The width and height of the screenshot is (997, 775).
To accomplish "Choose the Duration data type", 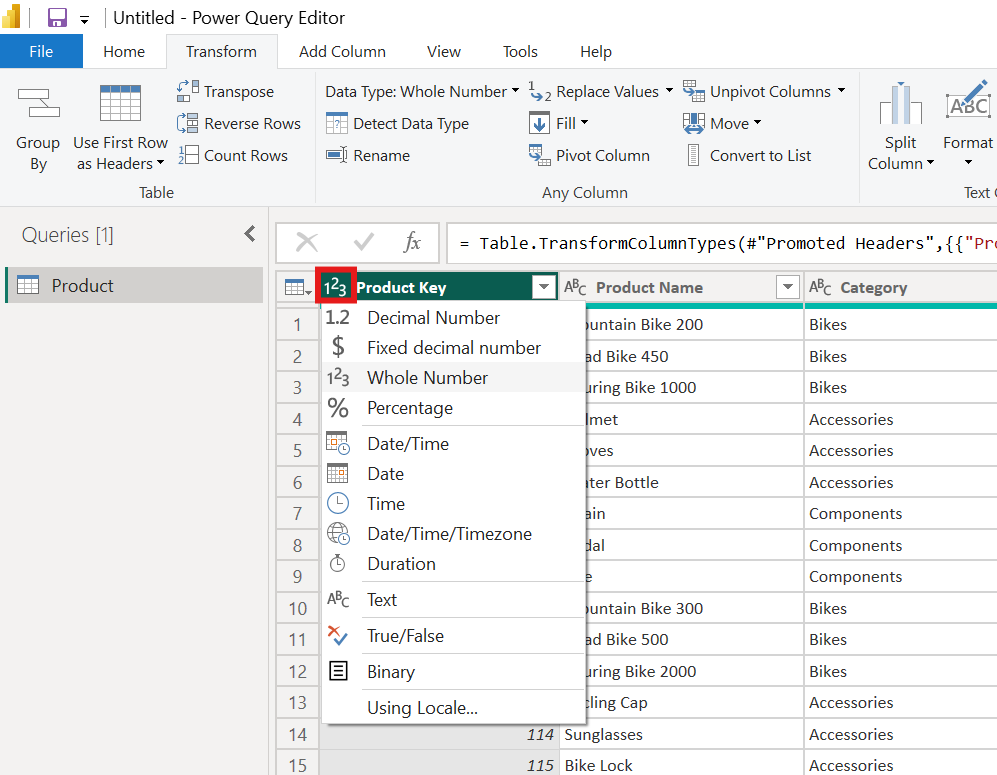I will [453, 564].
